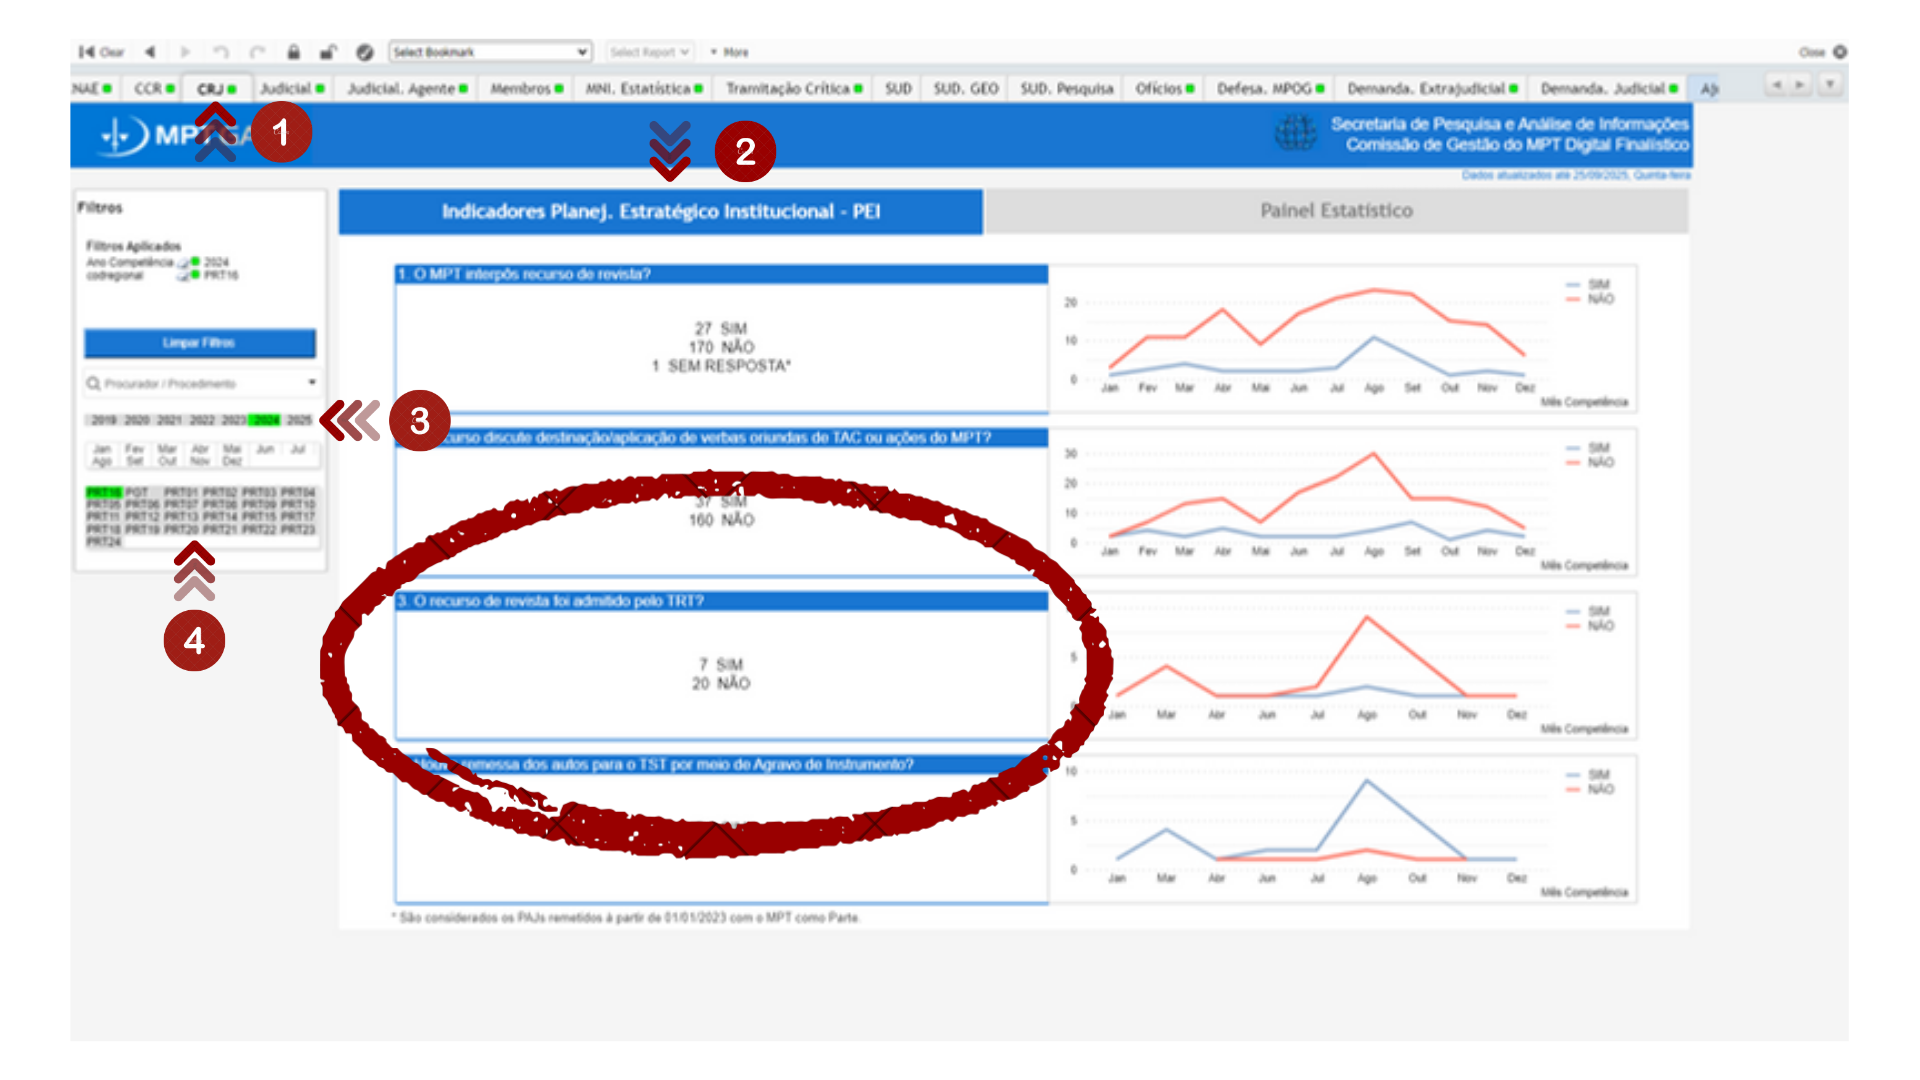Click the Back navigation arrow

(x=150, y=52)
